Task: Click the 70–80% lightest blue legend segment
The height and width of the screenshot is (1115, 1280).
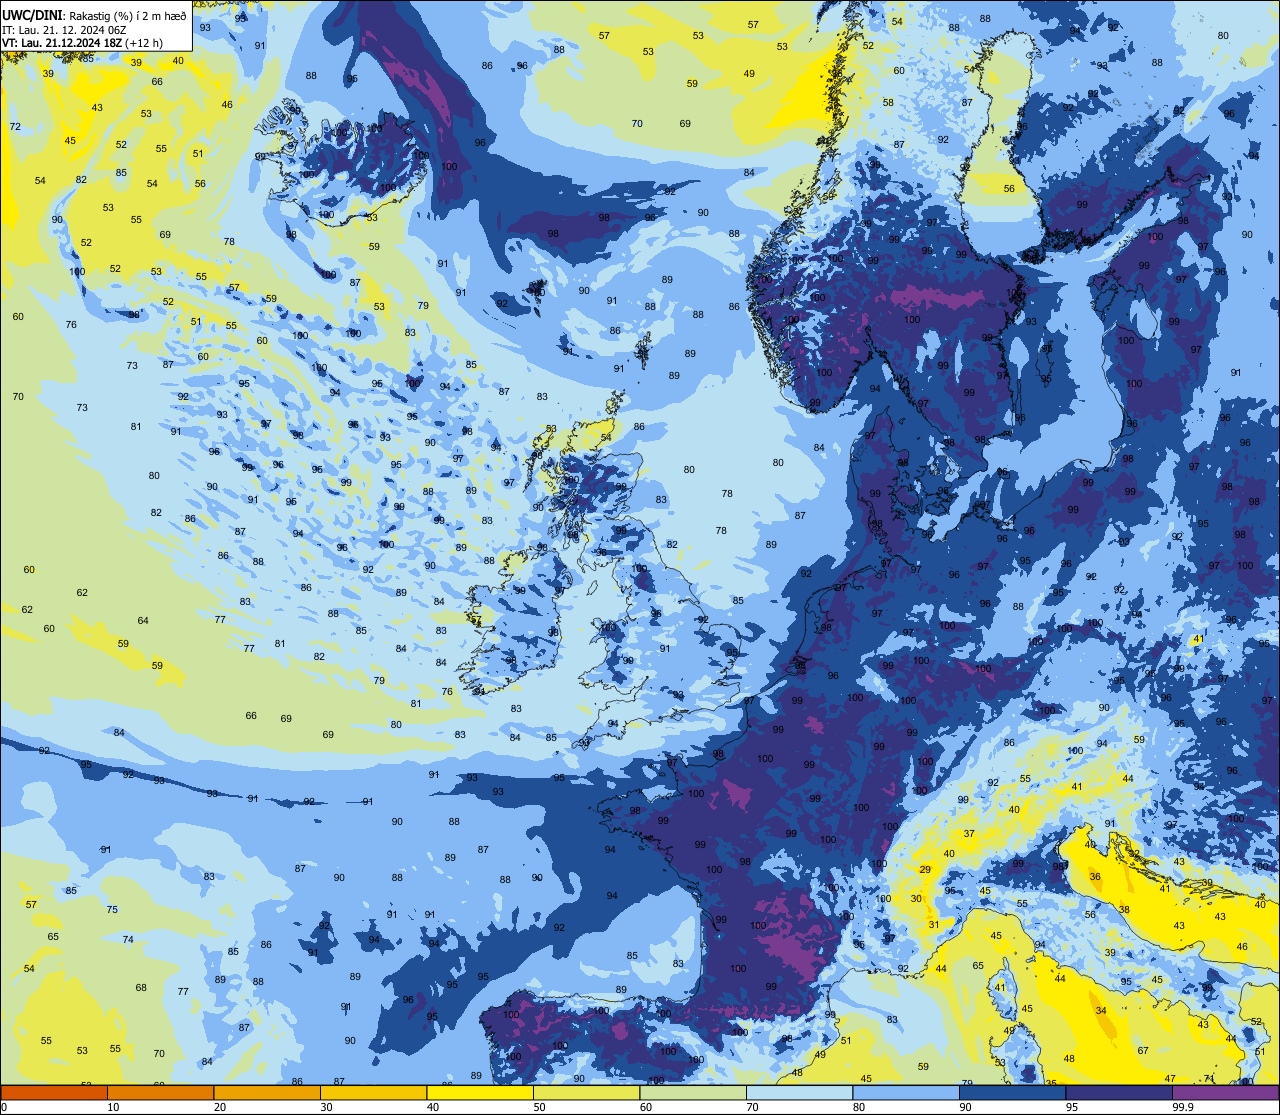Action: click(799, 1093)
